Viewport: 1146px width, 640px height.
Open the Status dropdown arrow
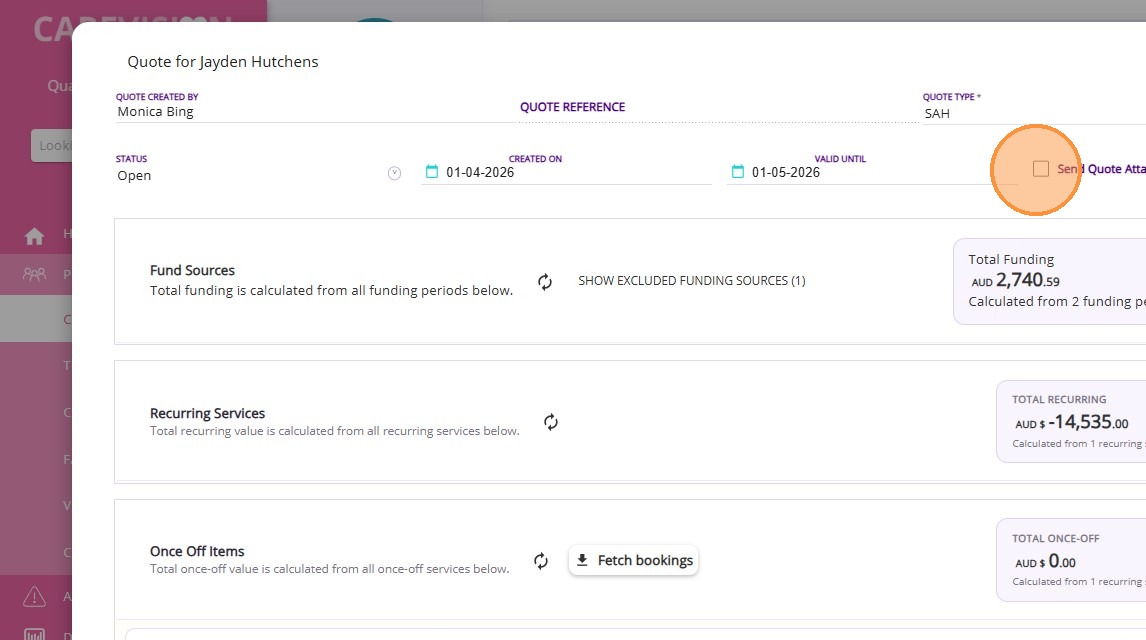[x=394, y=173]
